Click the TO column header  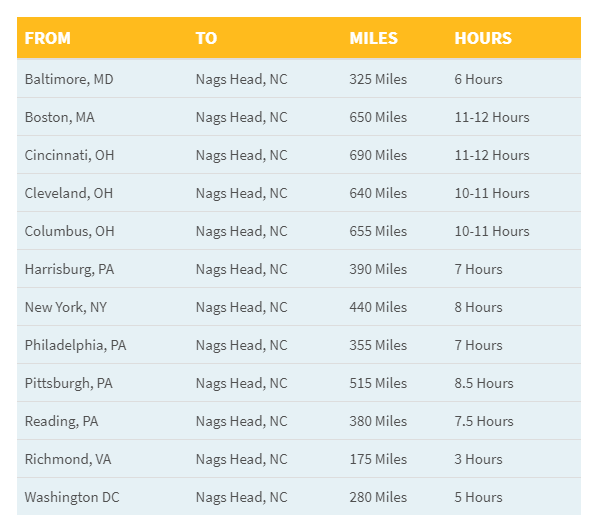coord(206,38)
